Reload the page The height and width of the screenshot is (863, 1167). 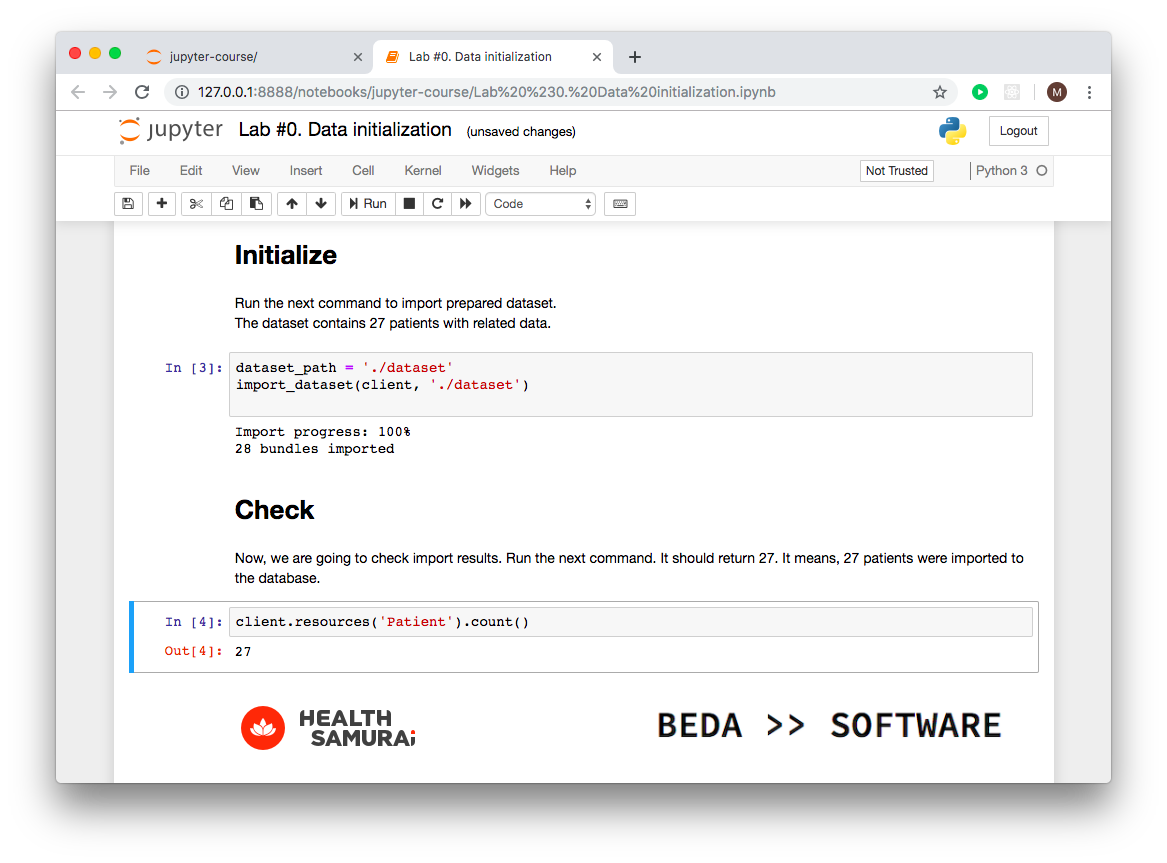(x=141, y=92)
